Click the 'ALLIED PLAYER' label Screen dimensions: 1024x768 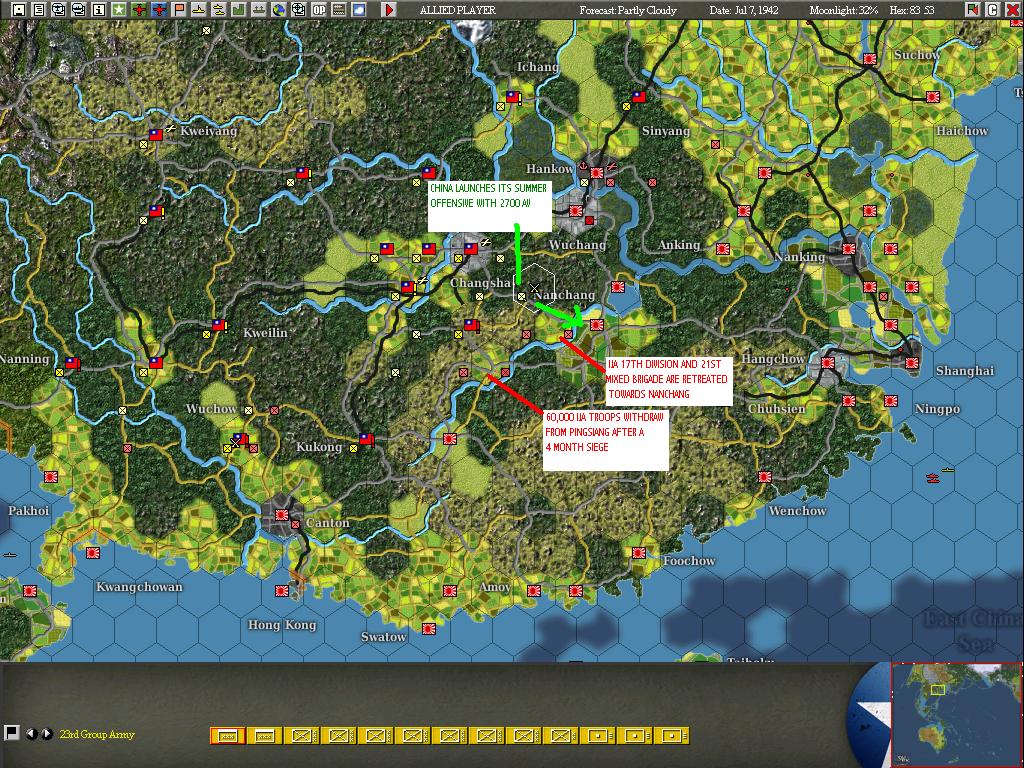(x=457, y=10)
